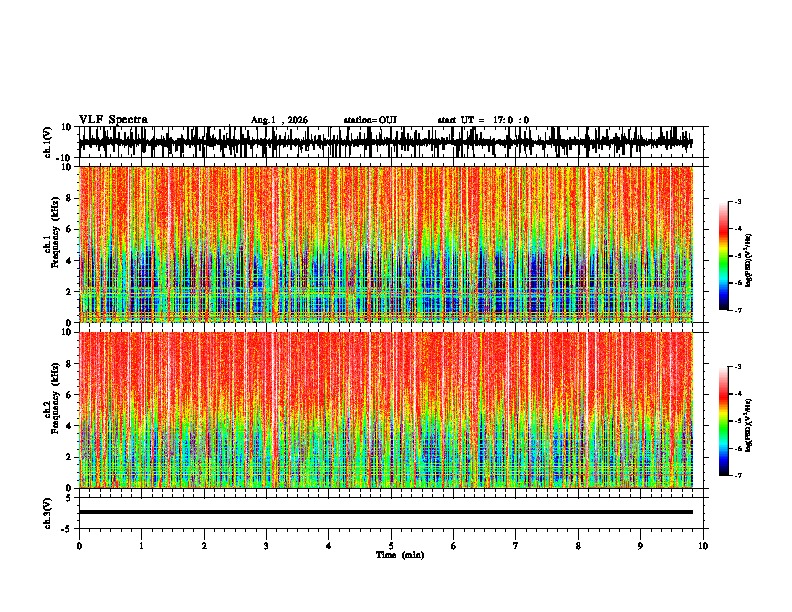The width and height of the screenshot is (792, 612).
Task: Click the '6' kHz tick on ch.2 spectrogram
Action: [x=70, y=395]
